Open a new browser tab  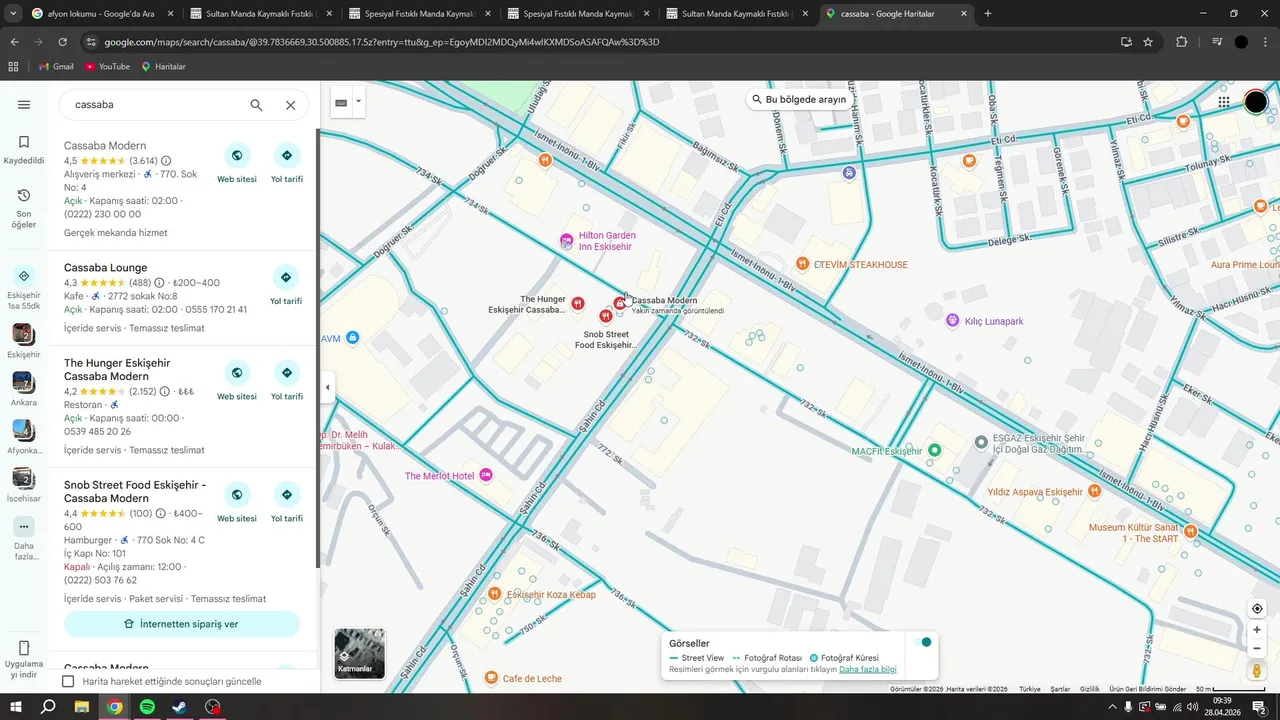pyautogui.click(x=988, y=14)
